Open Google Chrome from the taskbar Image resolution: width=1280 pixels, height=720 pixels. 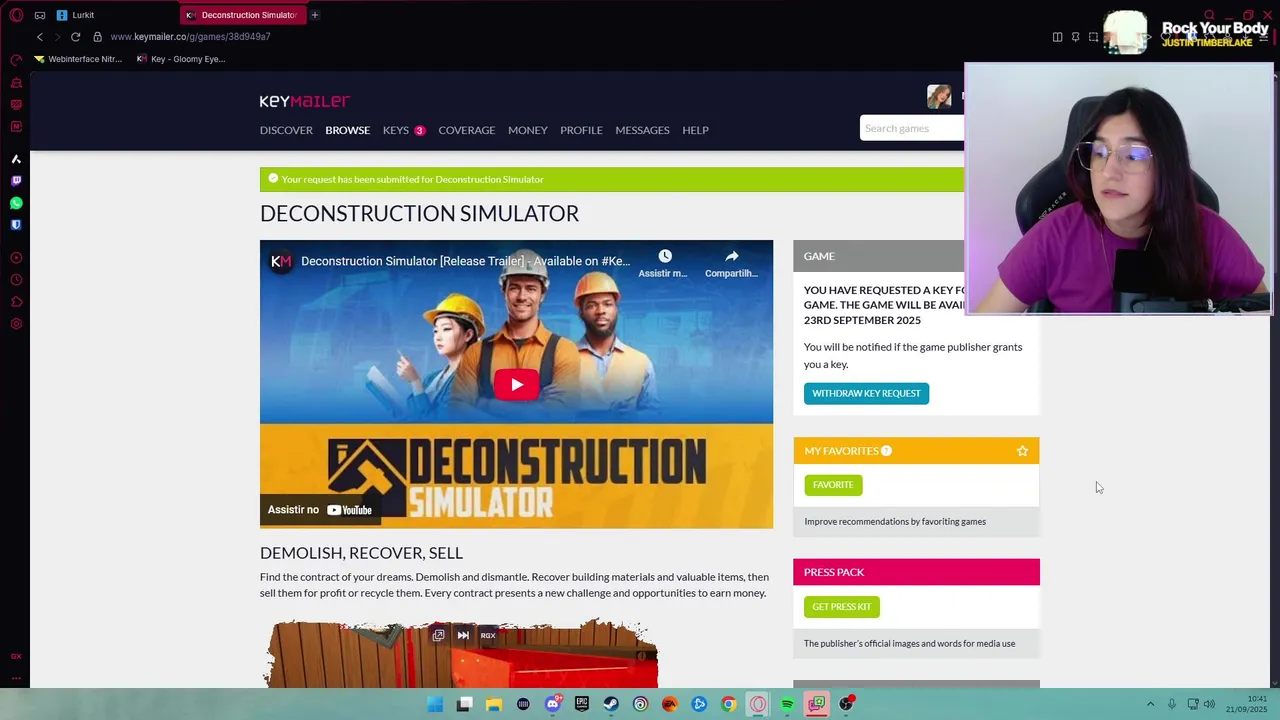pyautogui.click(x=729, y=704)
